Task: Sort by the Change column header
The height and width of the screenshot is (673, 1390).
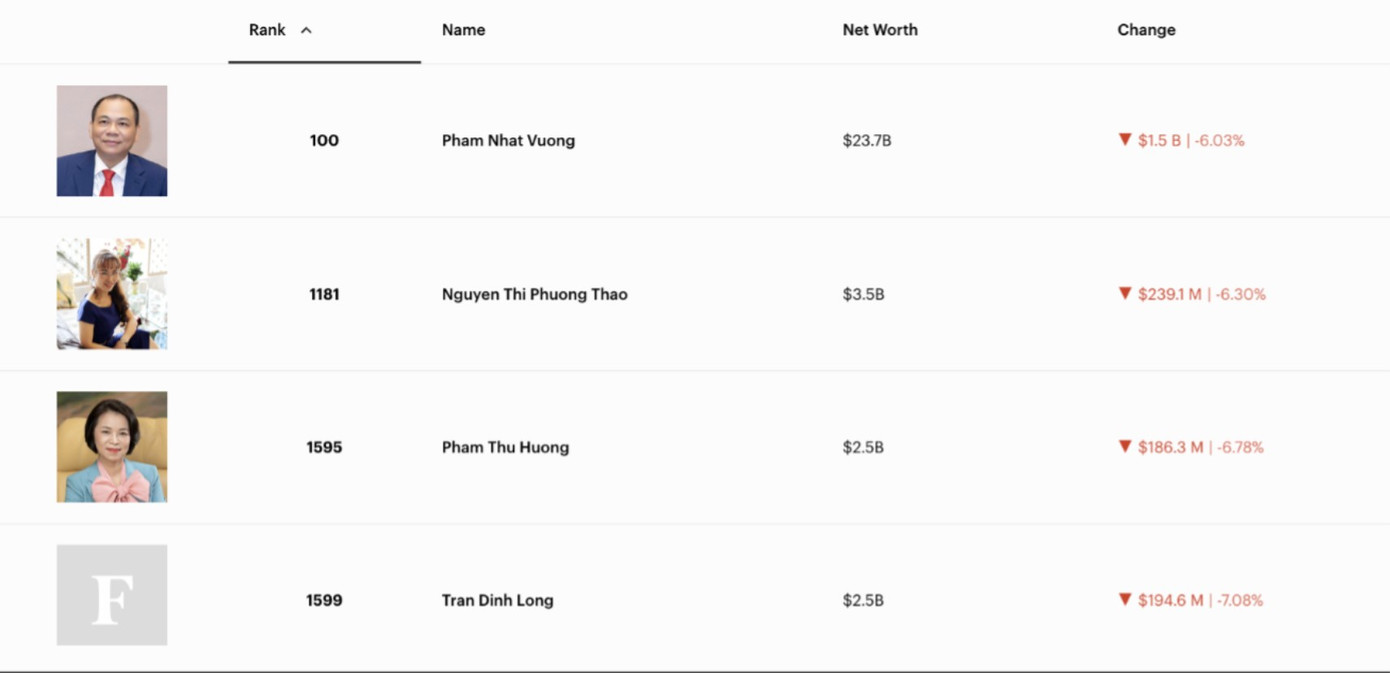Action: point(1146,30)
